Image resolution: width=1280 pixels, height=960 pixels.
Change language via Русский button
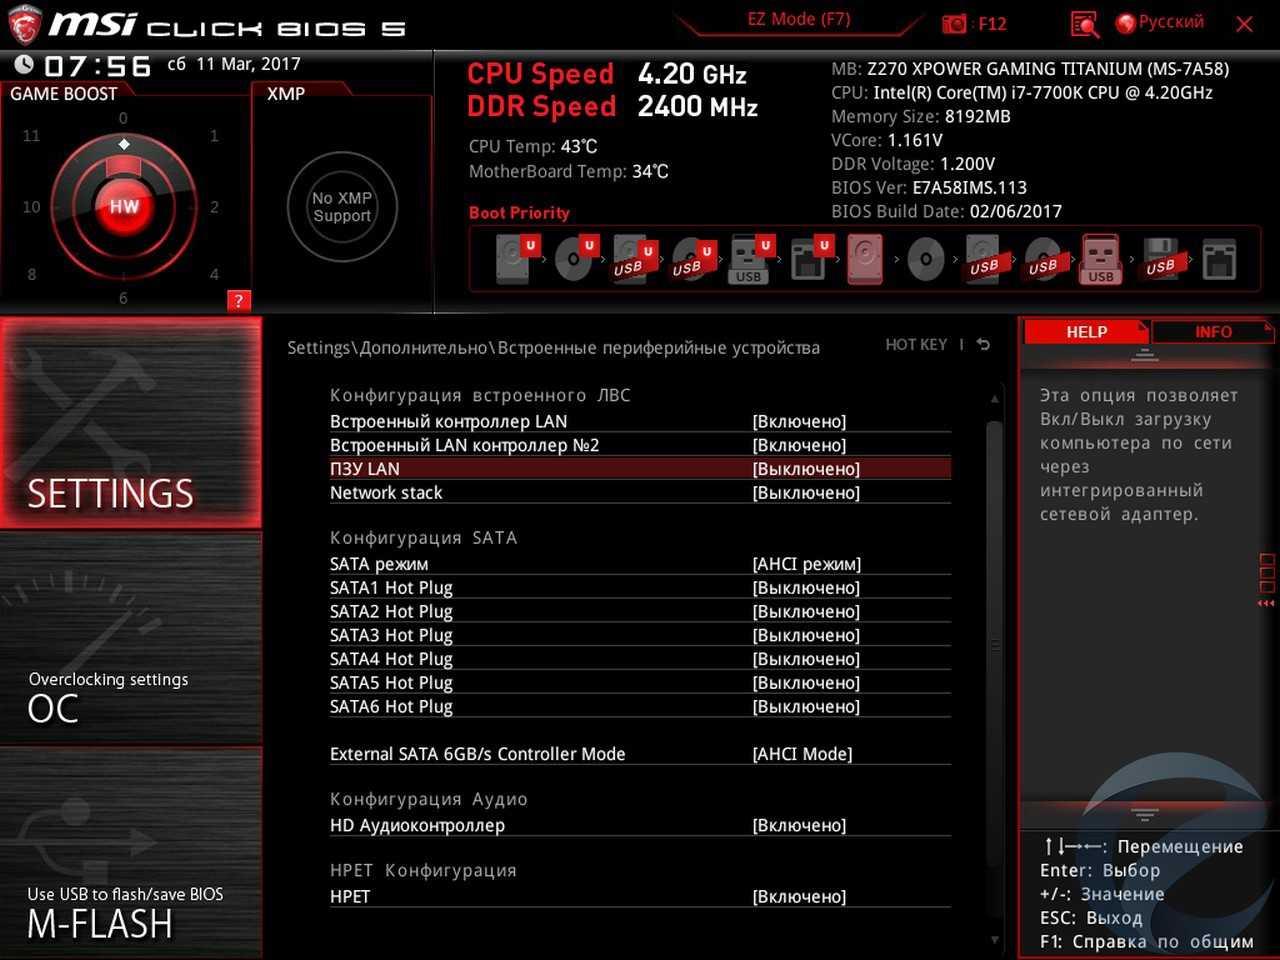coord(1160,22)
